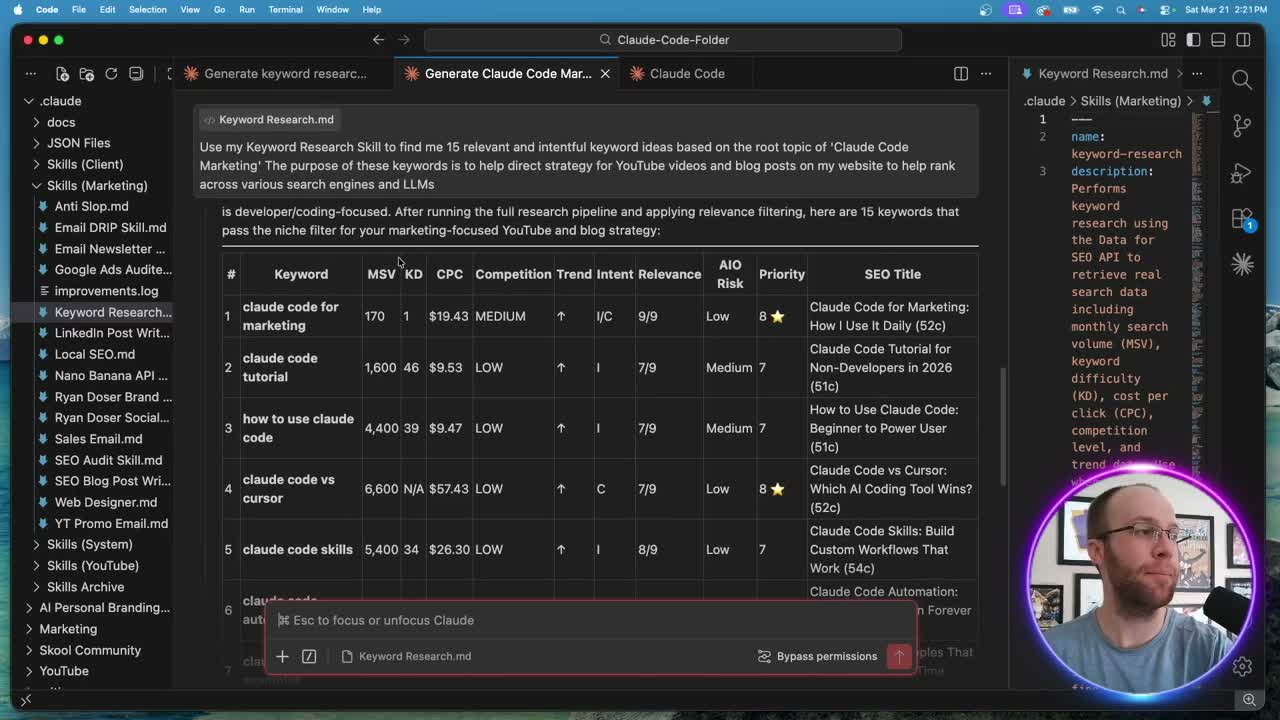This screenshot has height=720, width=1280.
Task: Go forward with the navigation arrow
Action: (x=404, y=40)
